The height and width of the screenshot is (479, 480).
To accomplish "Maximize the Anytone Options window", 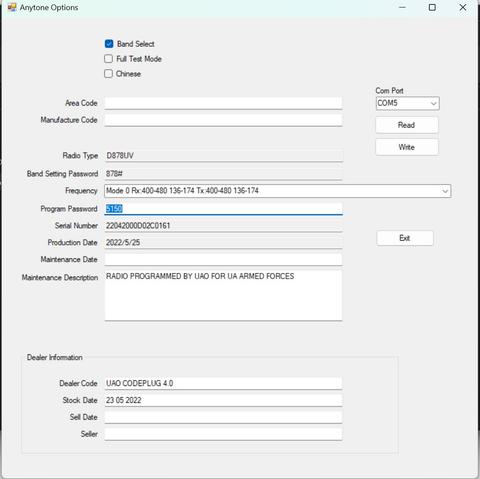I will coord(432,7).
